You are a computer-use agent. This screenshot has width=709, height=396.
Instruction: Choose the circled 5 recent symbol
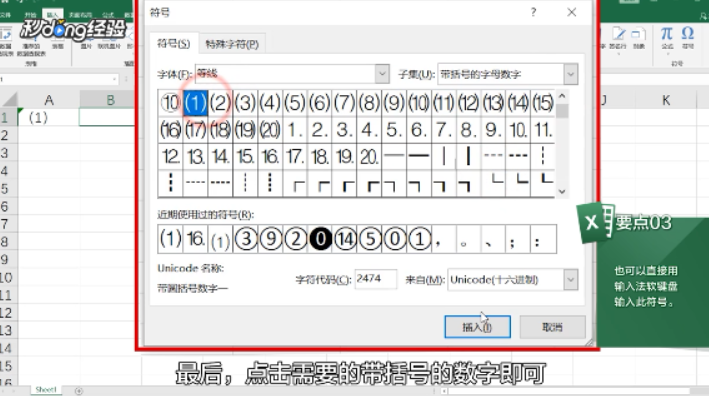click(x=370, y=239)
